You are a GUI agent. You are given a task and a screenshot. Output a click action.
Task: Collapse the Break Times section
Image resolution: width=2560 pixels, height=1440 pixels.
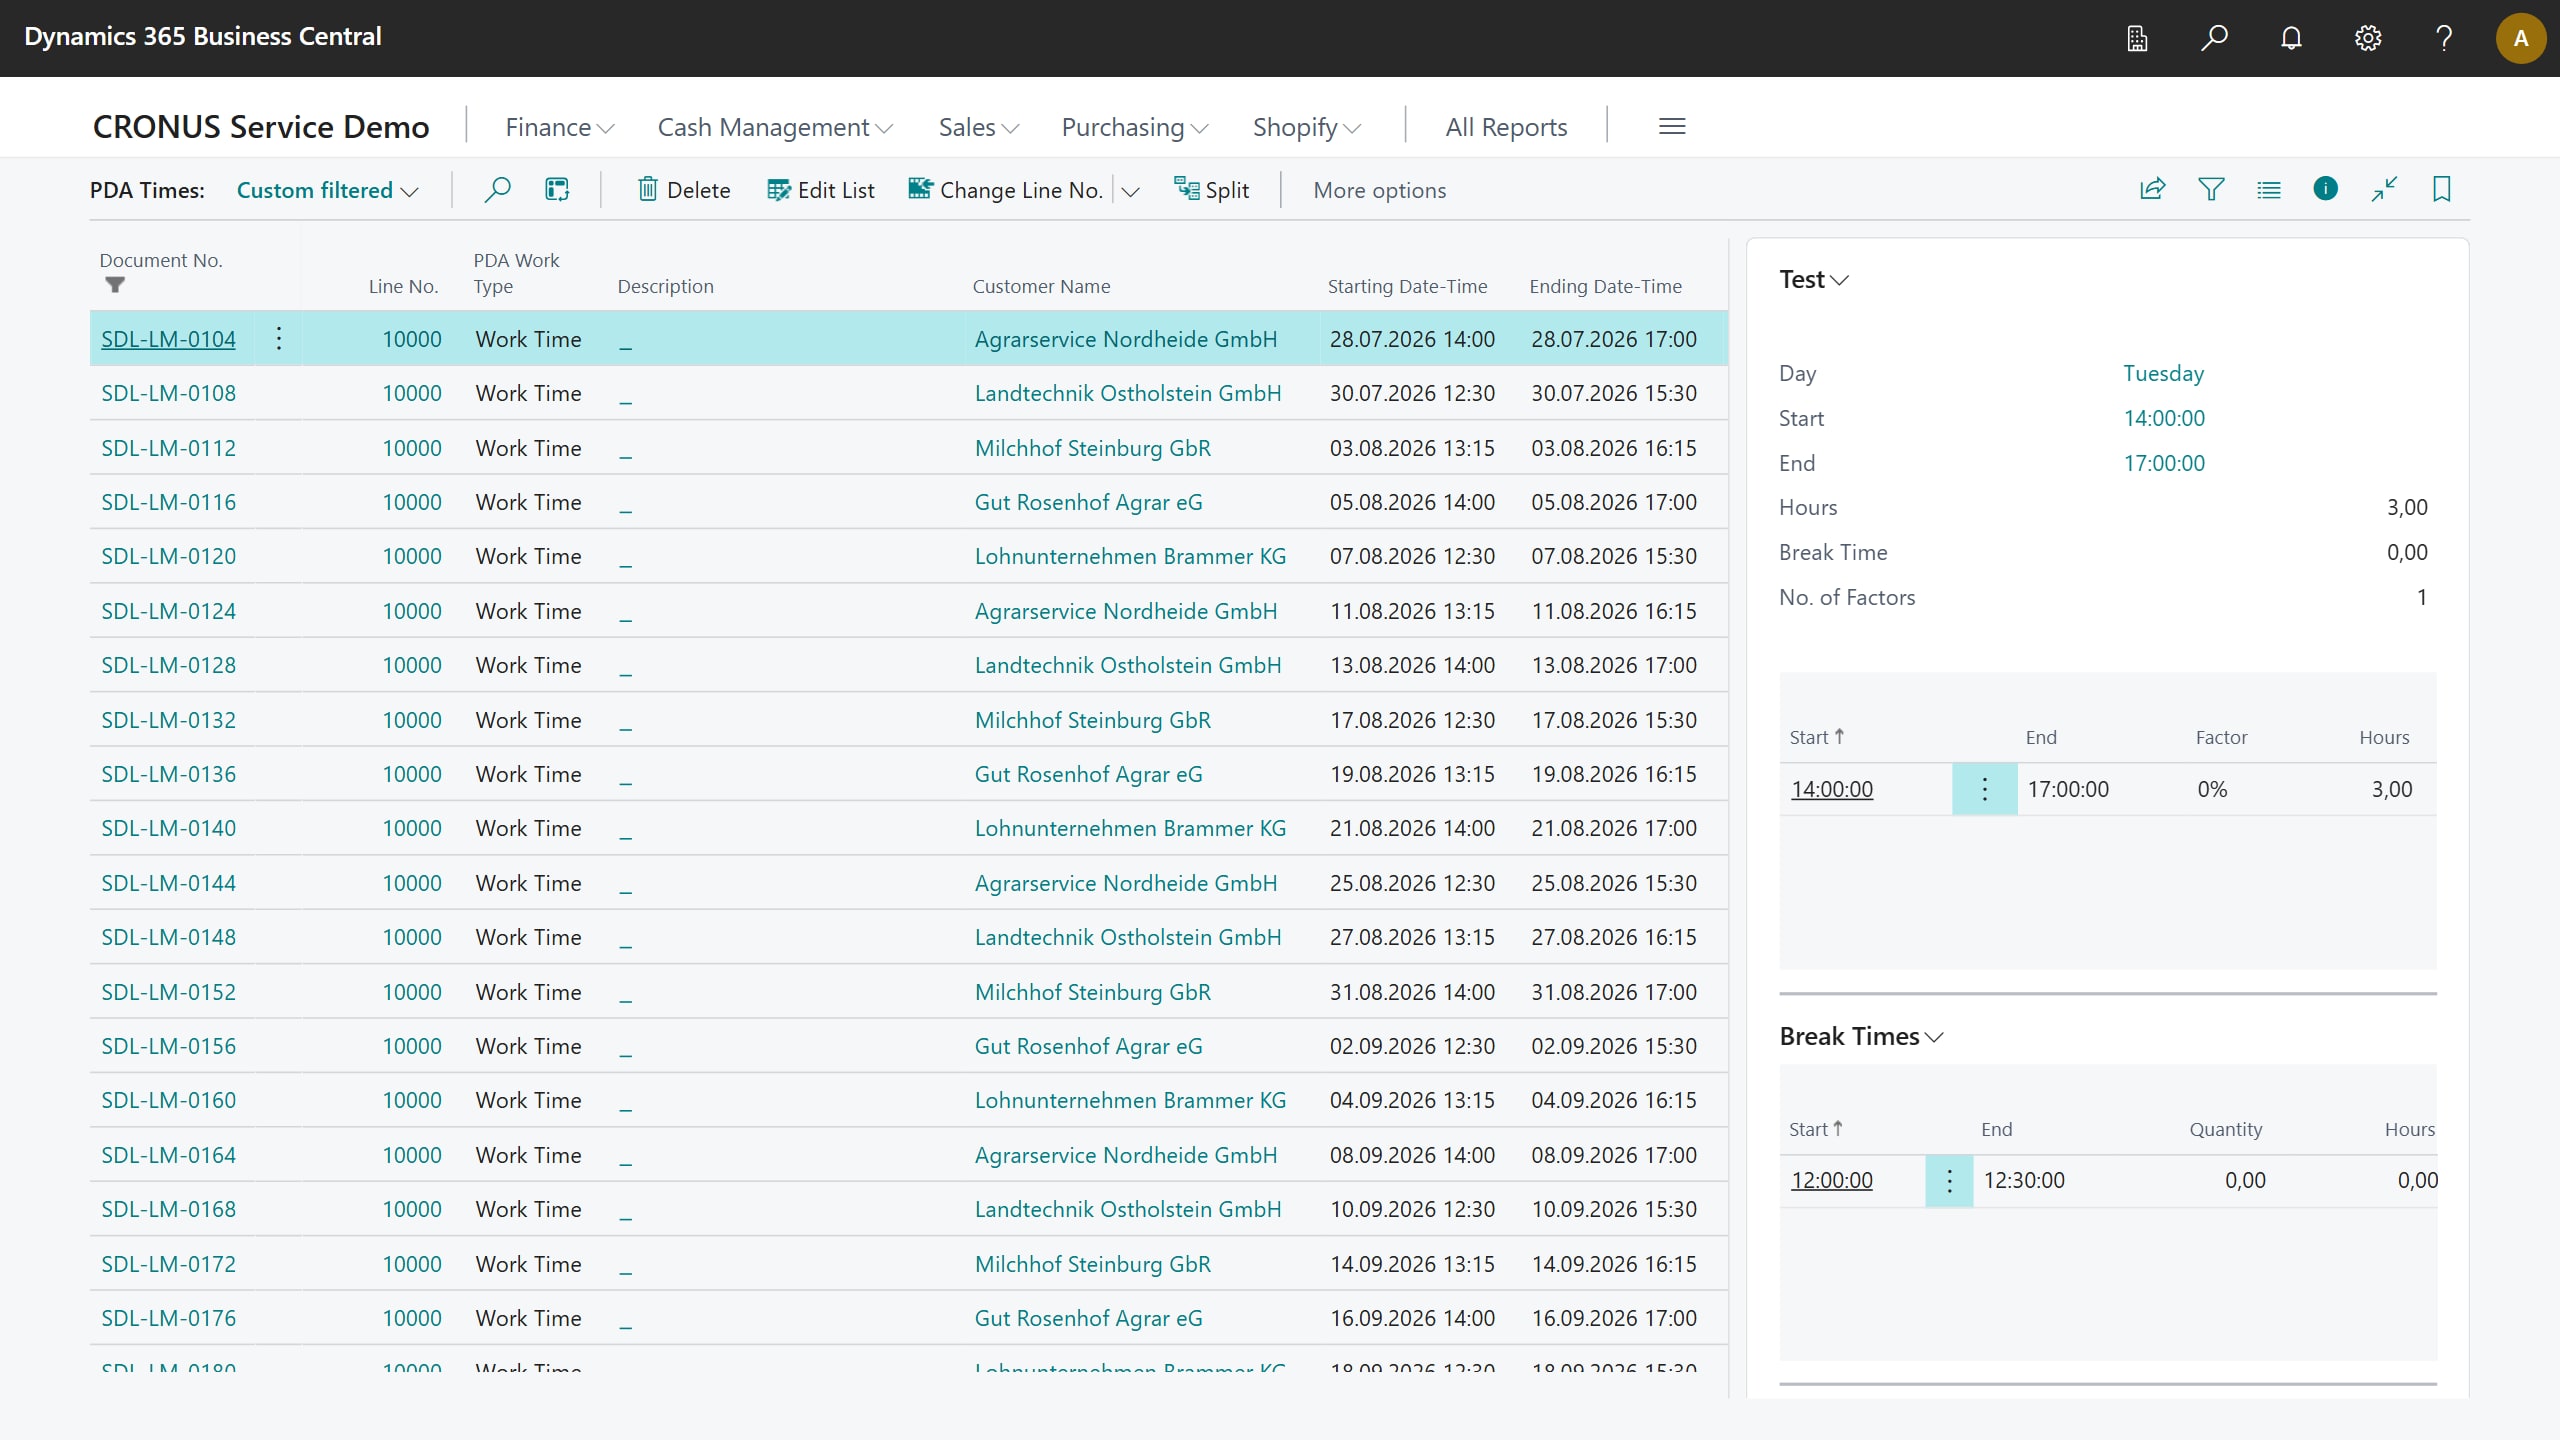1861,1036
